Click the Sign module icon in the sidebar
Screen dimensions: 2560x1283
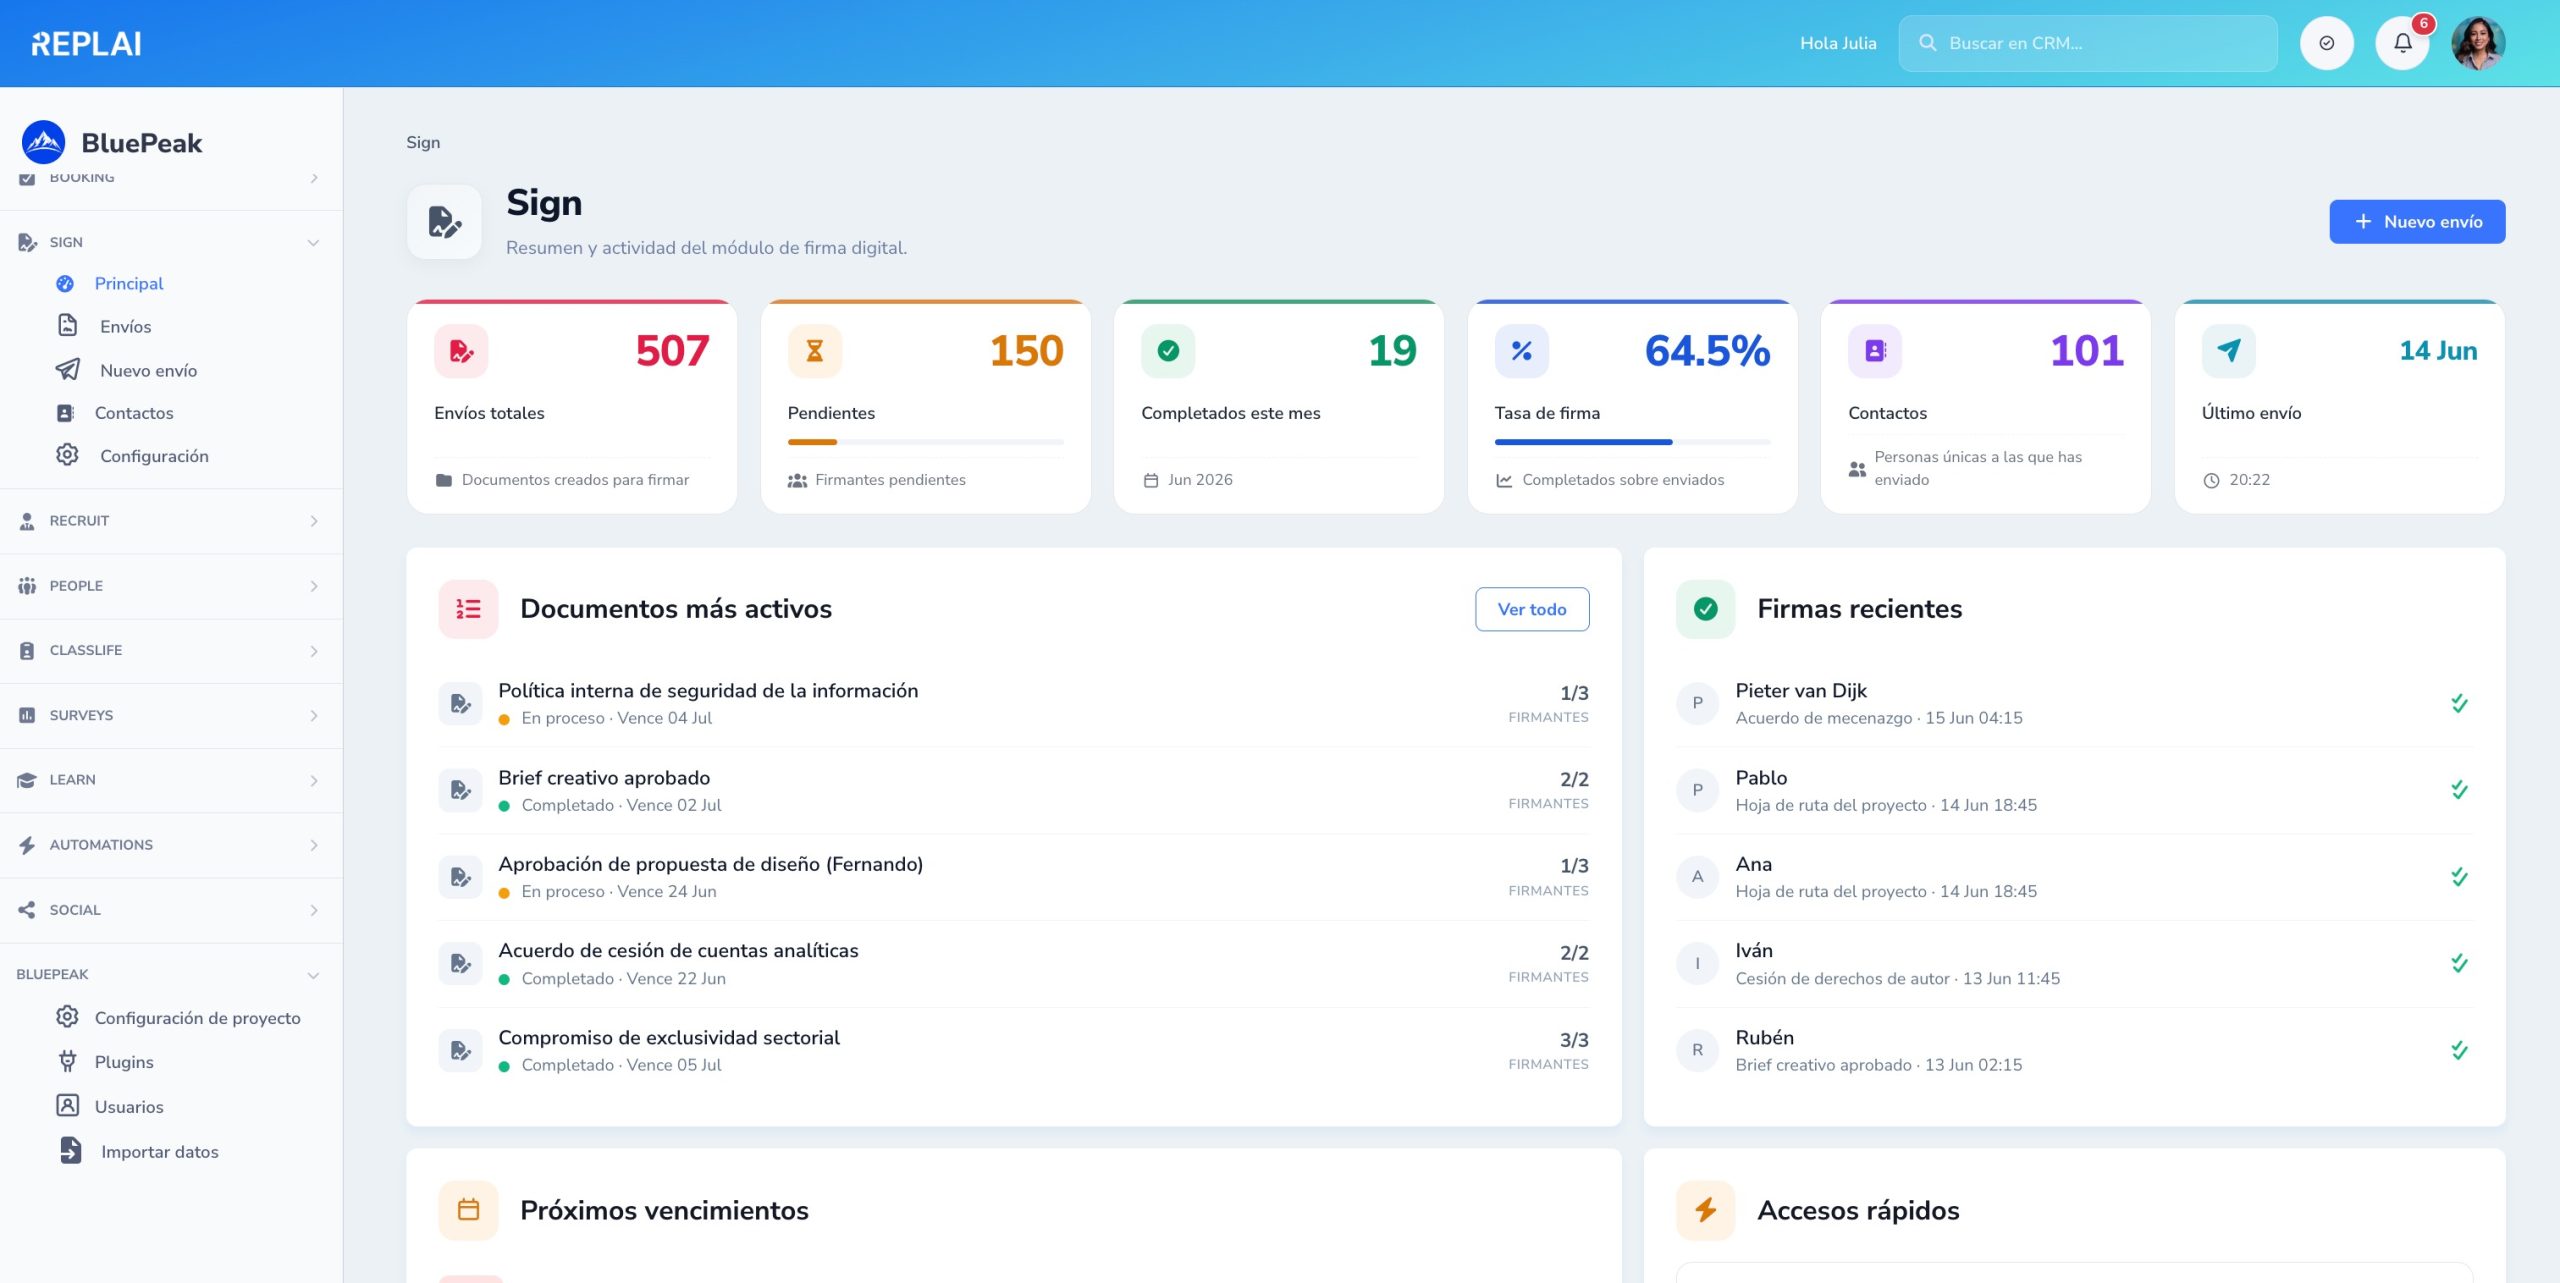pos(27,242)
